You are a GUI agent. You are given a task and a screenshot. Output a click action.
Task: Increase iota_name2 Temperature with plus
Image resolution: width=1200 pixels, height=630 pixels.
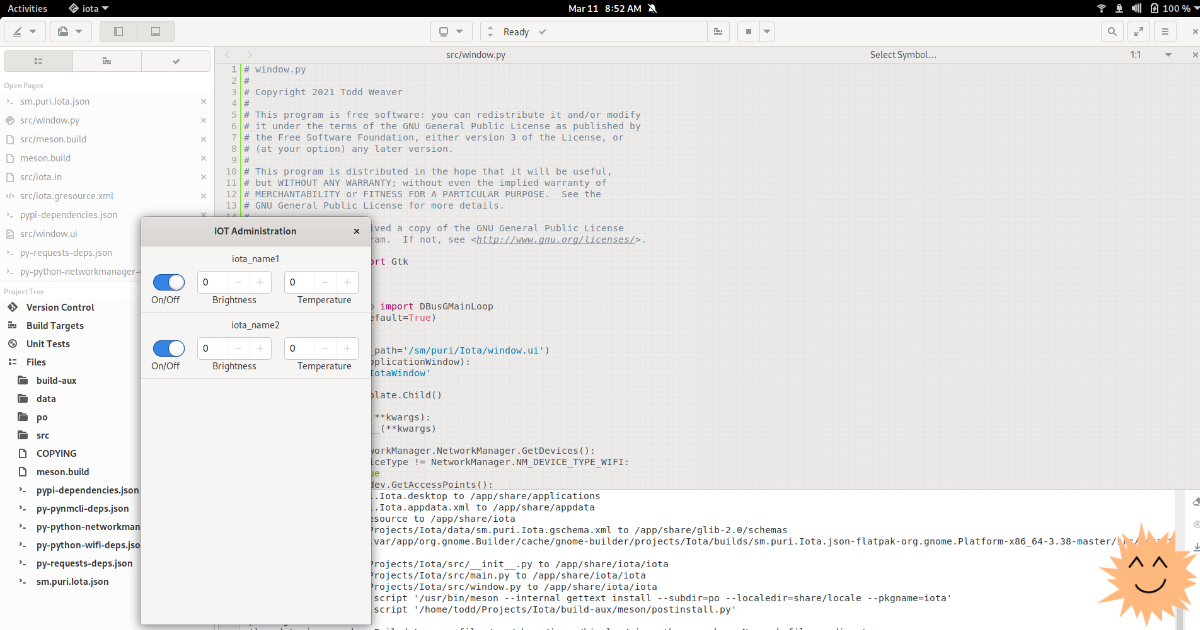click(x=347, y=349)
